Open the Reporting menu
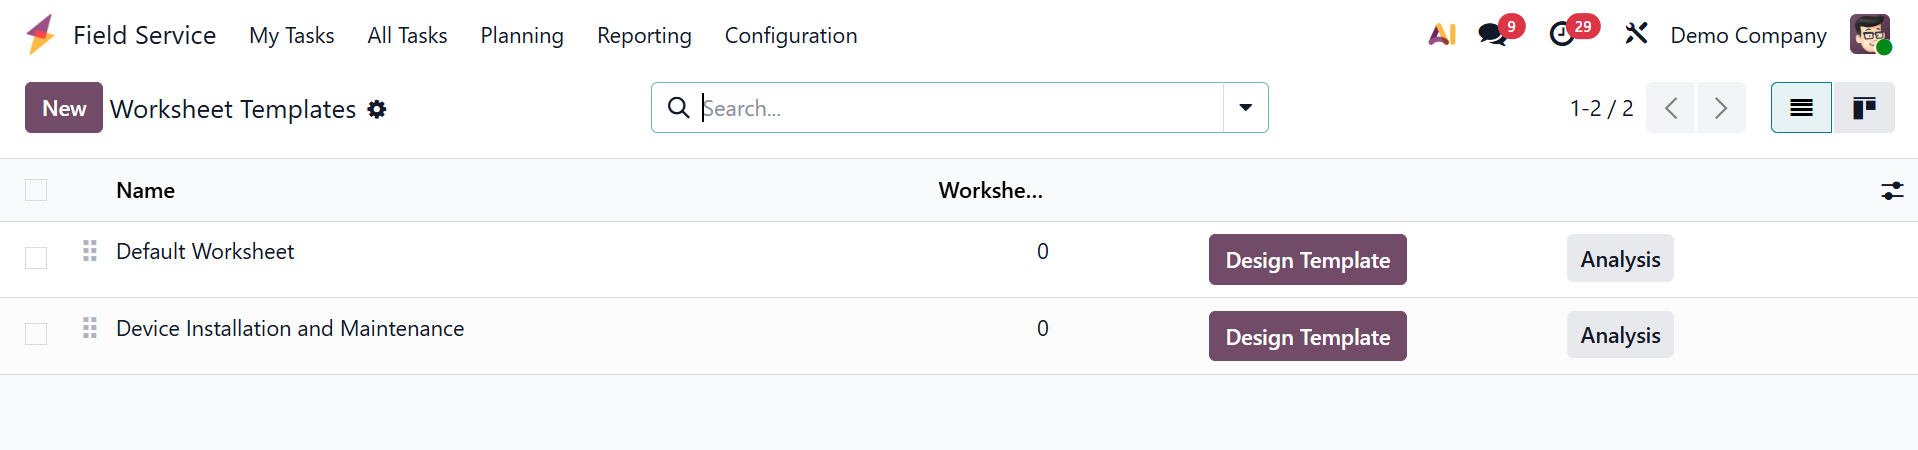The width and height of the screenshot is (1918, 450). tap(644, 36)
